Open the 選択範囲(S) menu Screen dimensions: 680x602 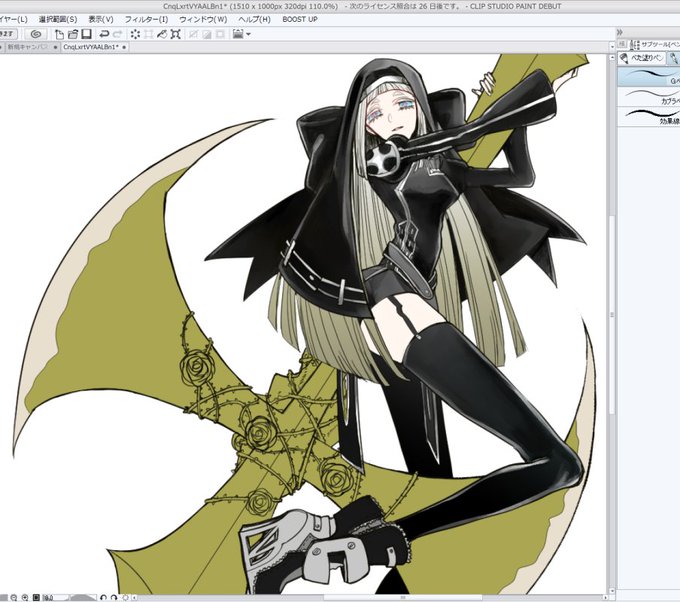tap(58, 20)
